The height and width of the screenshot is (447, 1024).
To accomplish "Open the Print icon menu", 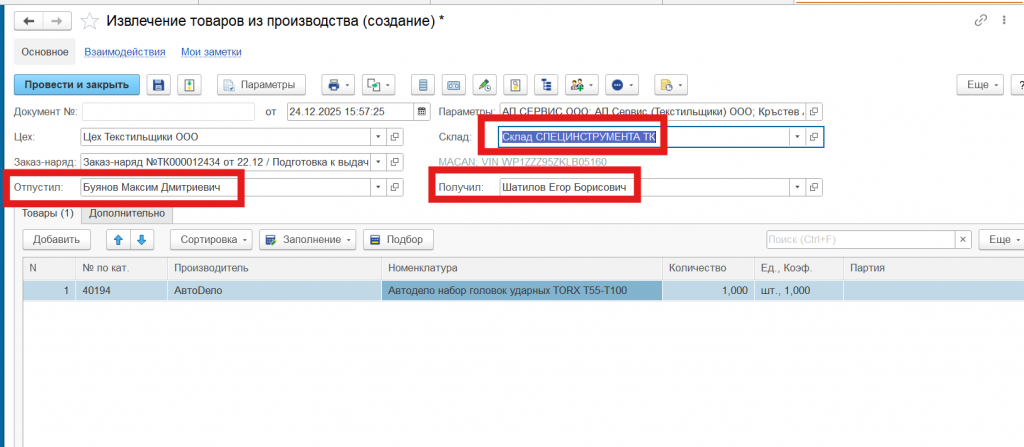I will click(338, 85).
